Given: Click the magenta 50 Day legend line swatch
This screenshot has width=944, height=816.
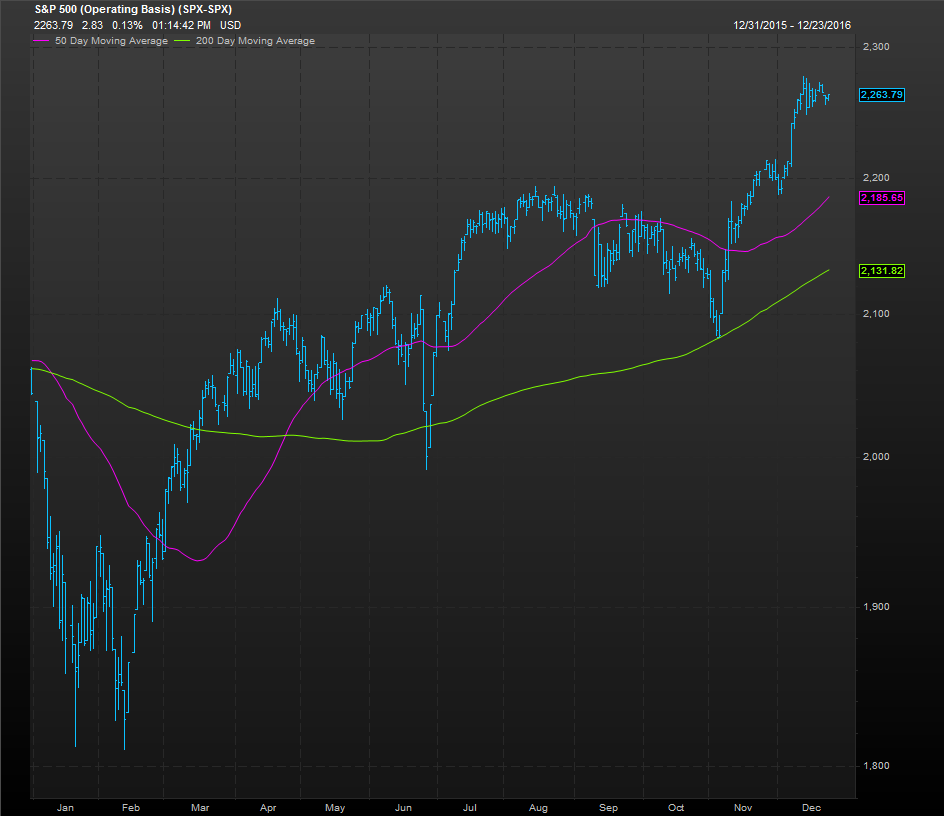Looking at the screenshot, I should coord(42,41).
